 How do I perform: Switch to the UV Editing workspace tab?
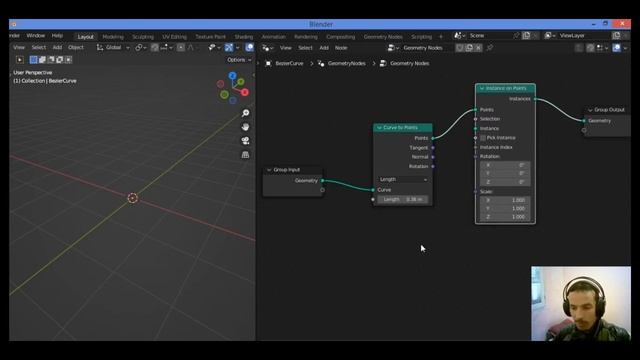[174, 37]
